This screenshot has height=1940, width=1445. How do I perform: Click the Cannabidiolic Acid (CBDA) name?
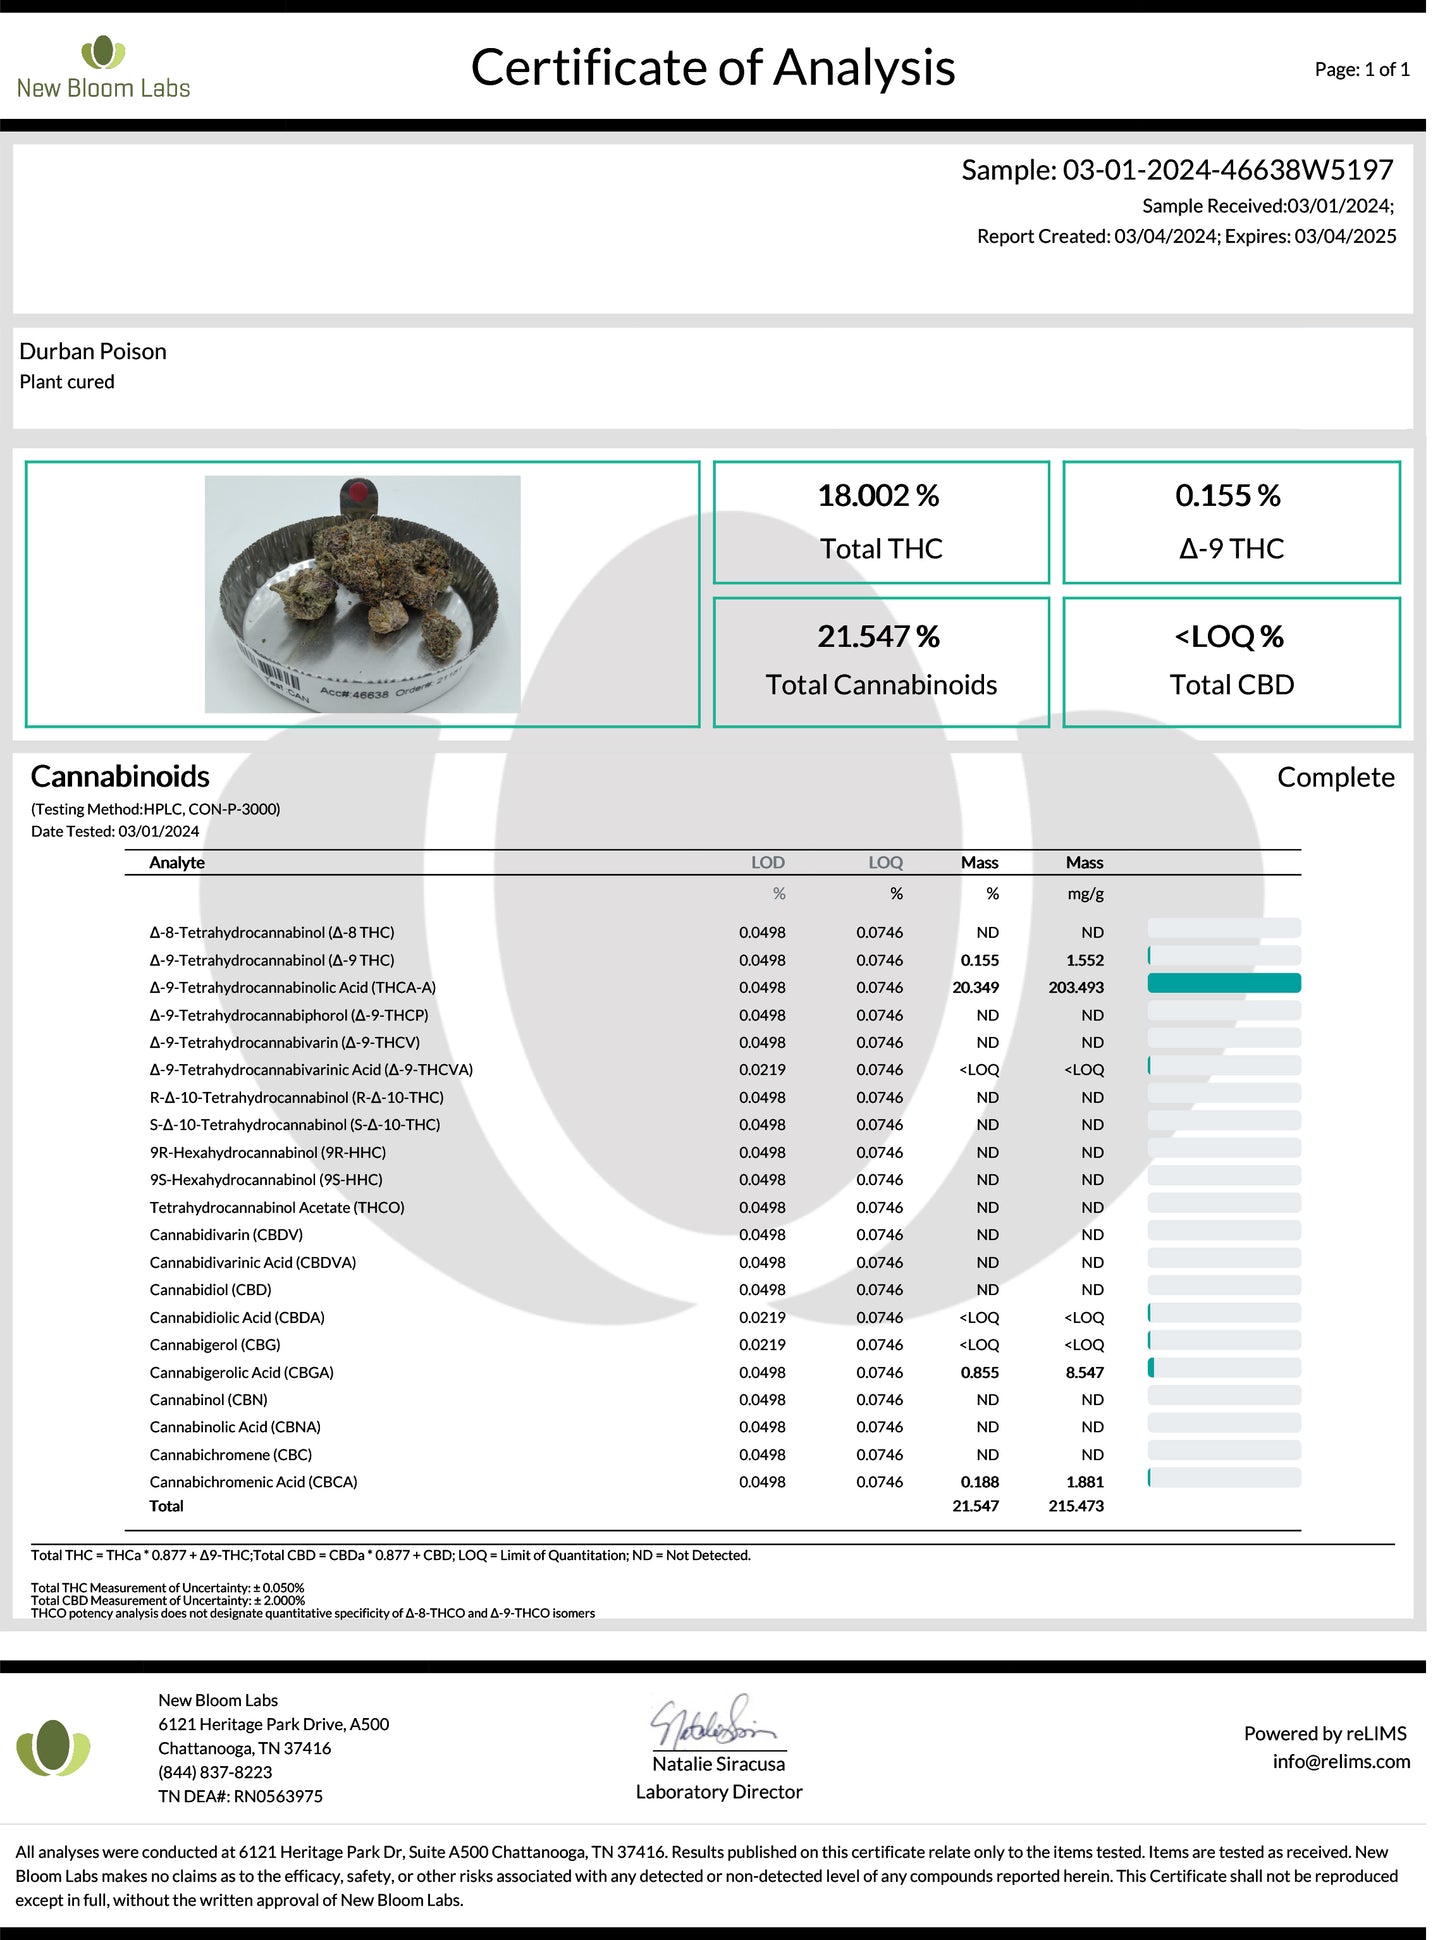[237, 1317]
